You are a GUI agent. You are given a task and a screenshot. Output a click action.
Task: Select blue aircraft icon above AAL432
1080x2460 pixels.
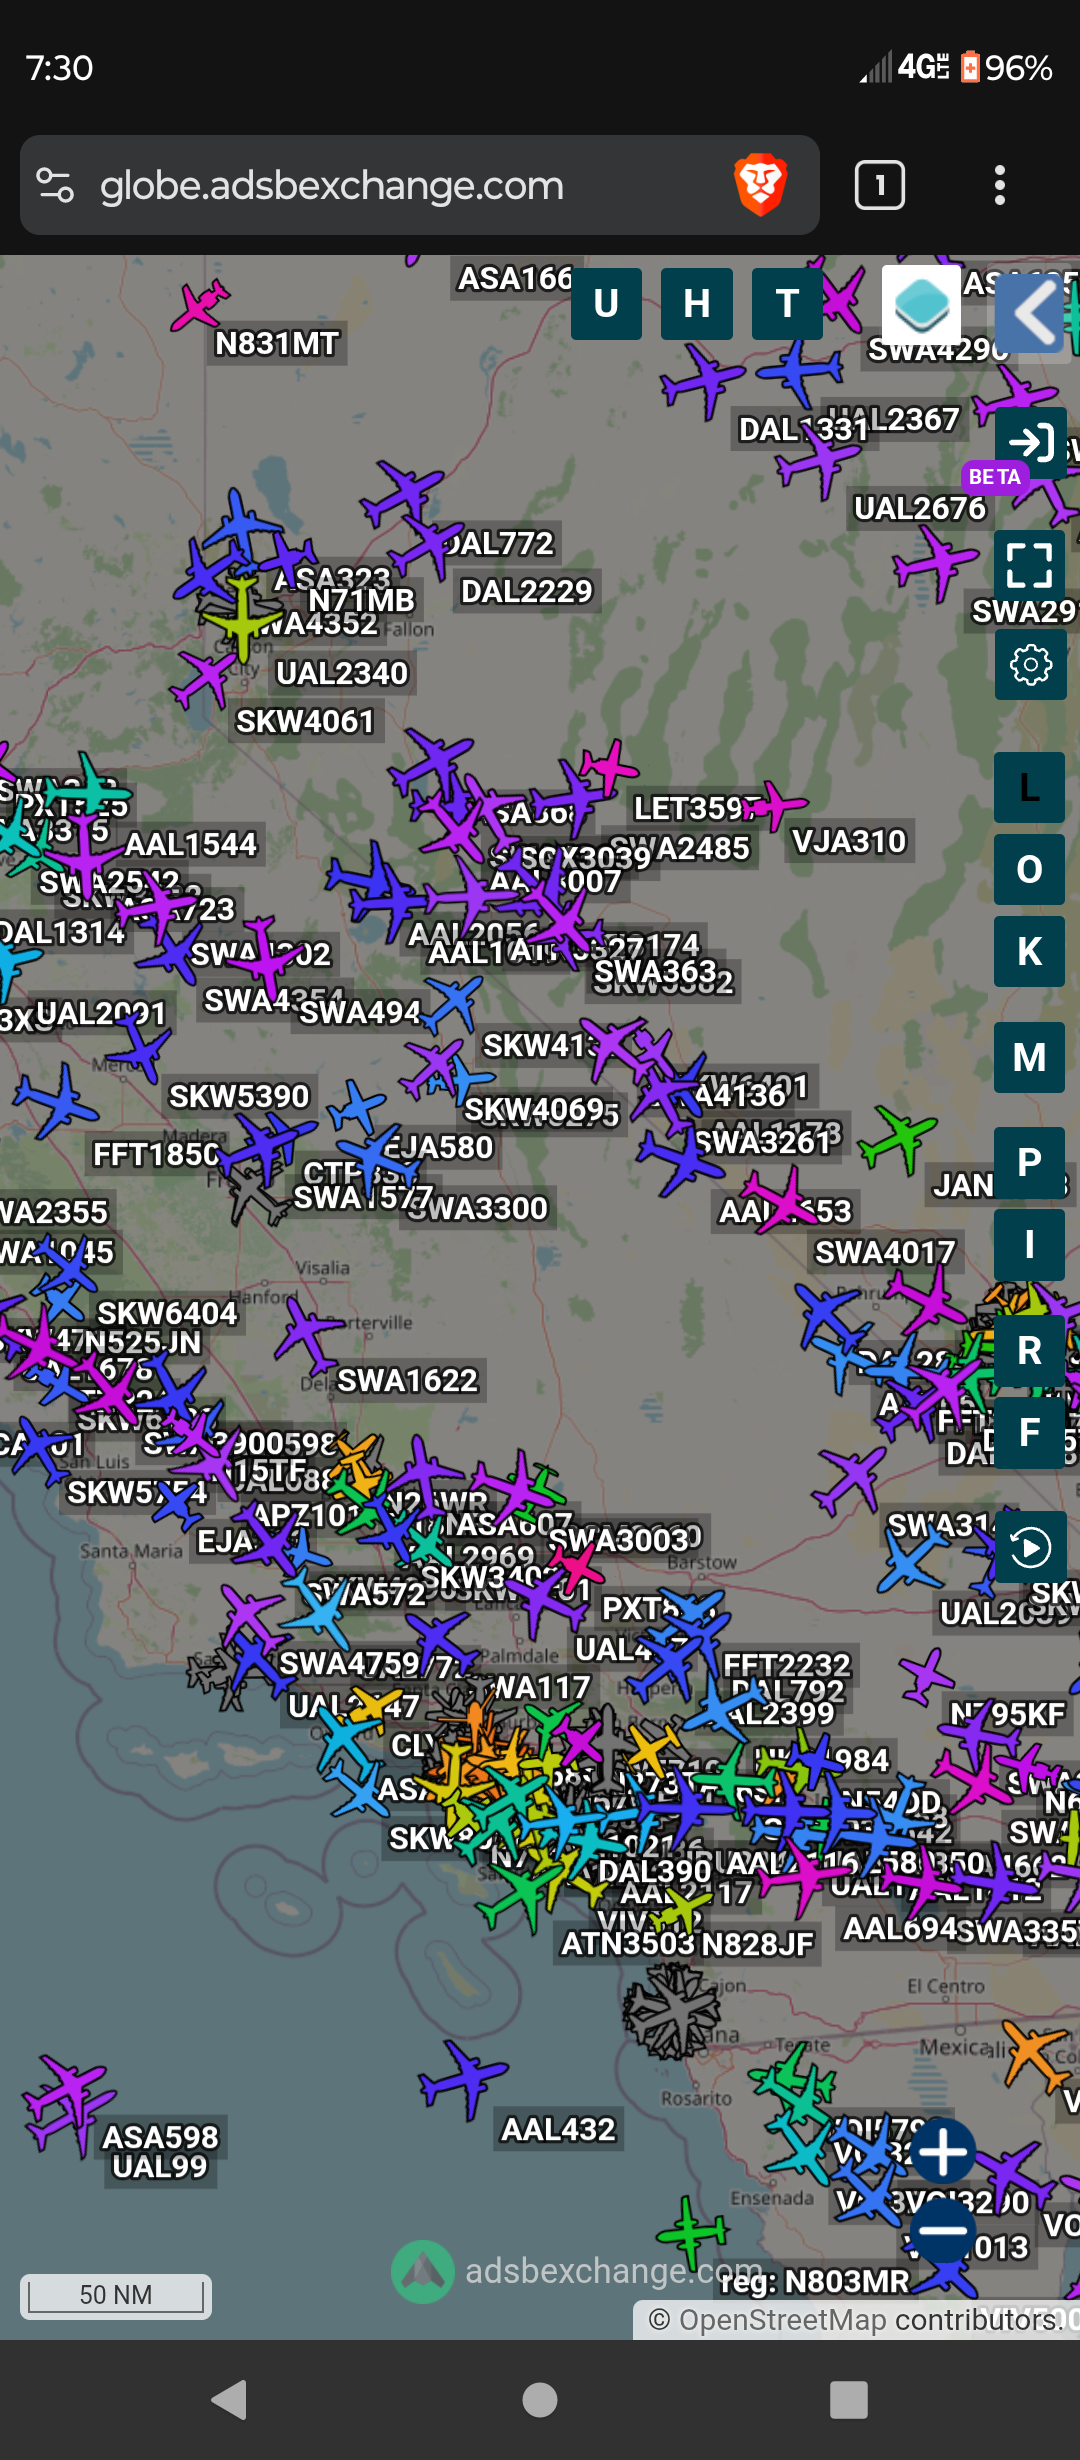[x=463, y=2078]
